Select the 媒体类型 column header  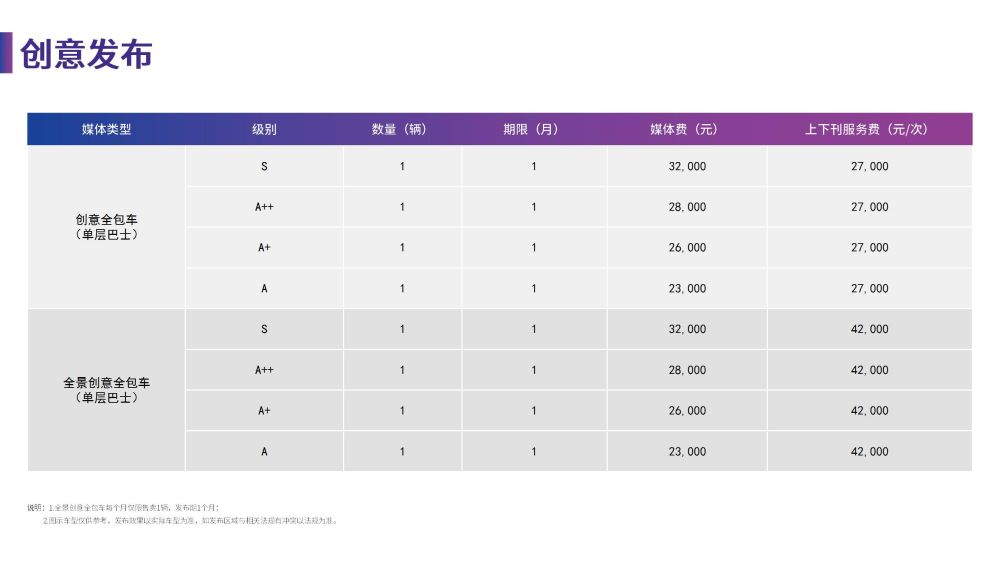106,129
